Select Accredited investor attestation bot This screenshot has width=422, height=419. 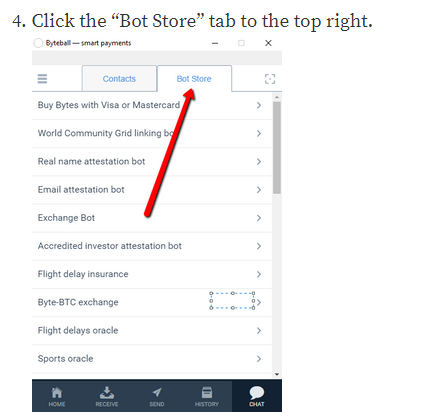[152, 246]
